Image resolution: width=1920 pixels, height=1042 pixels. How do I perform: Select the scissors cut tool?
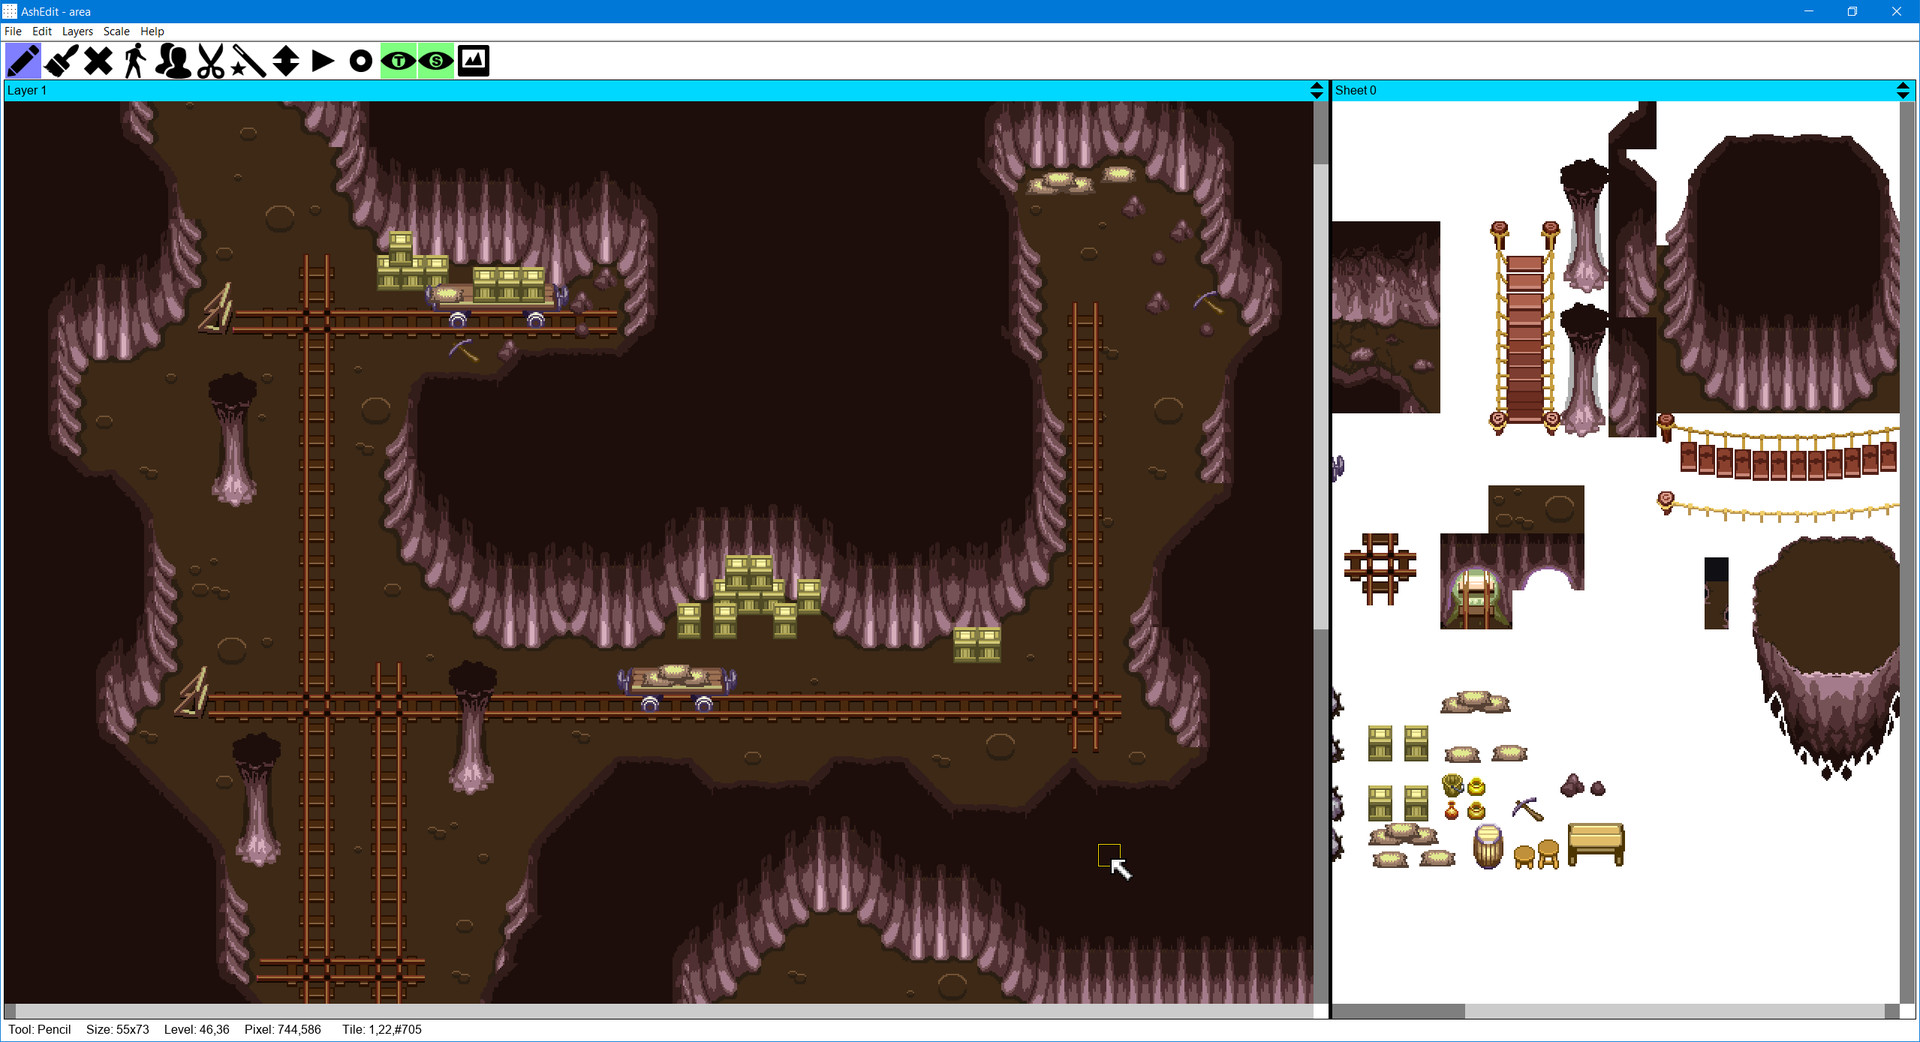211,61
